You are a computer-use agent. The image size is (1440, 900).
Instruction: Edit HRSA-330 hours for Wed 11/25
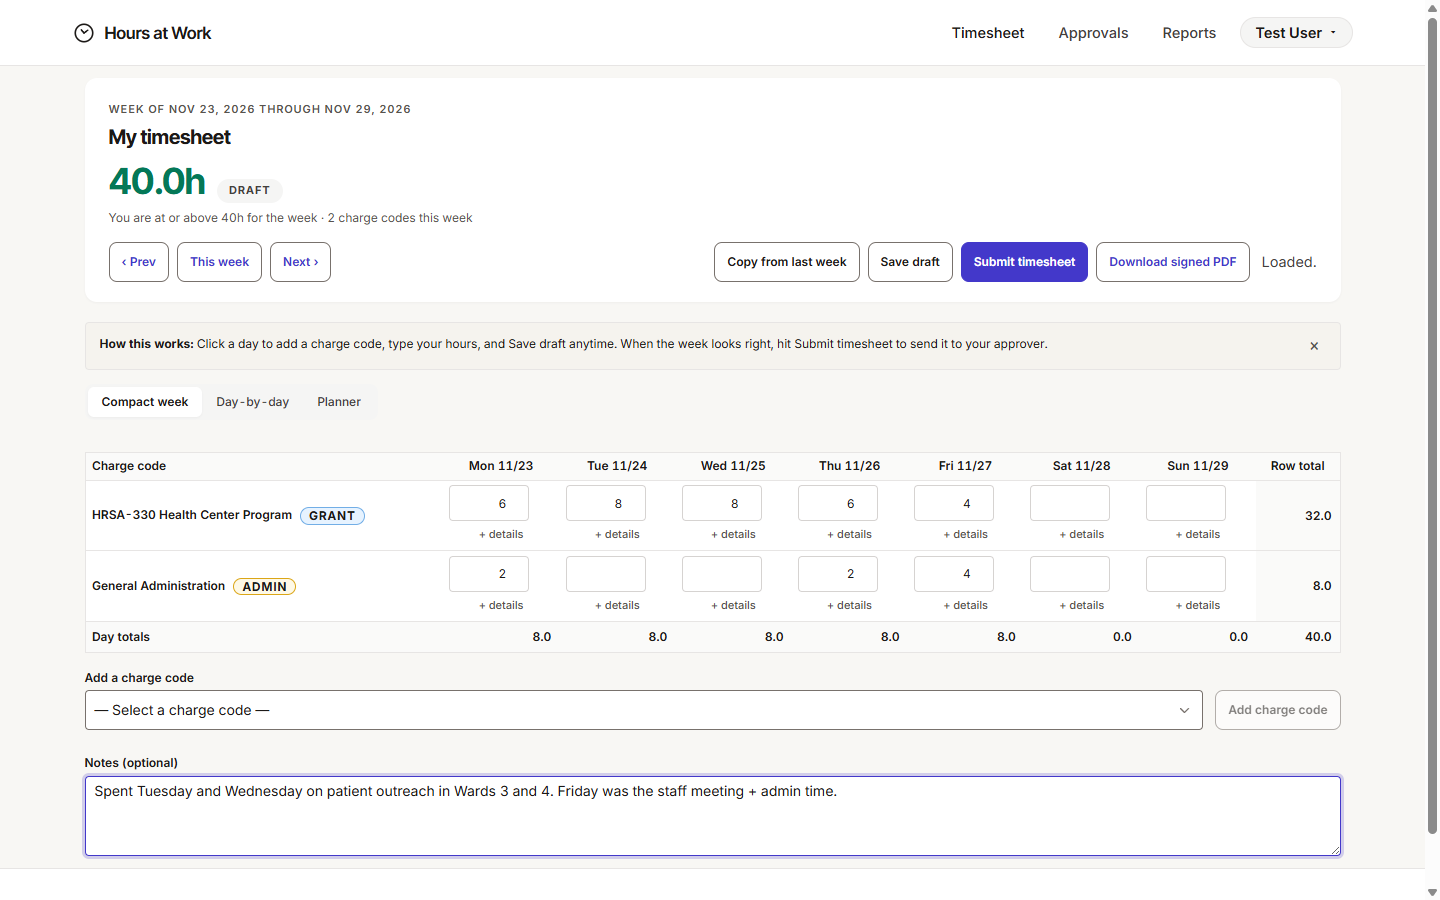(722, 503)
